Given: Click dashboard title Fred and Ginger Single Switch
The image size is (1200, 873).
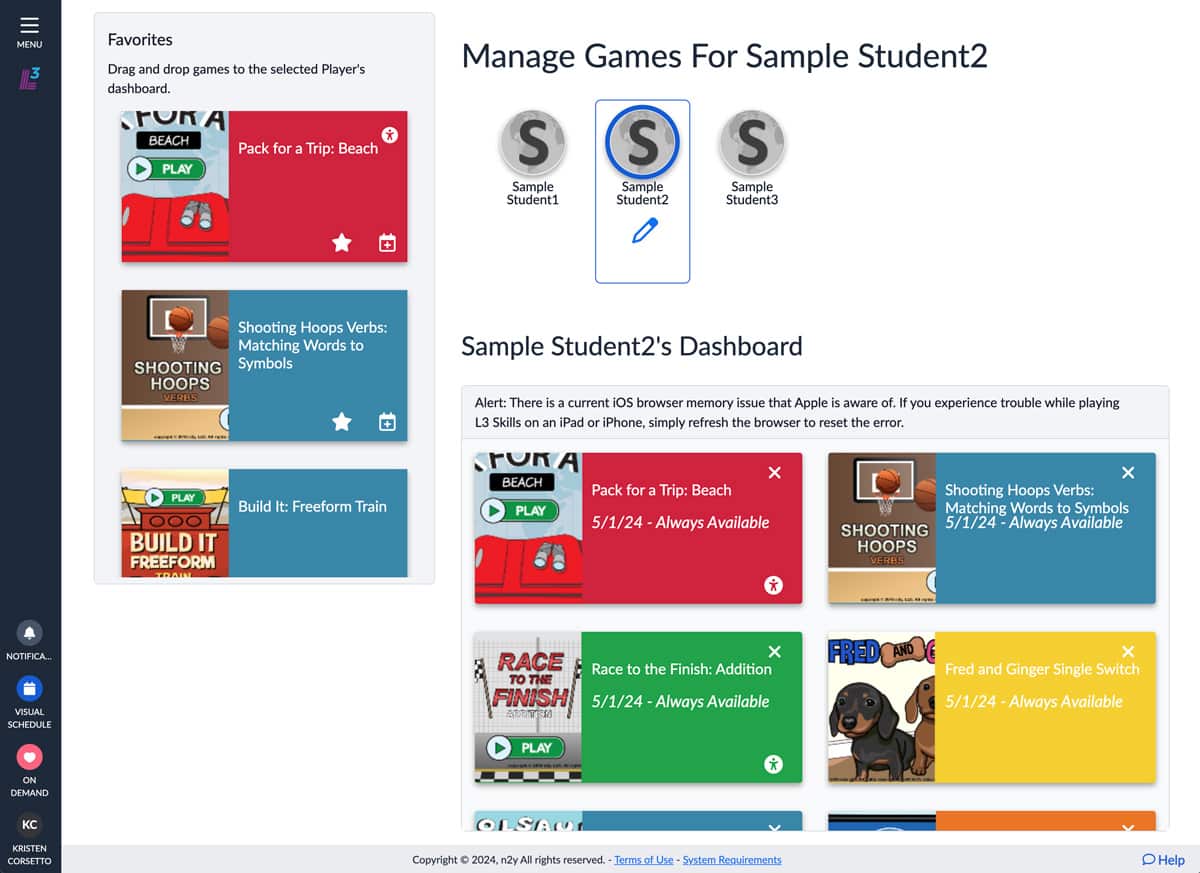Looking at the screenshot, I should pyautogui.click(x=1042, y=669).
